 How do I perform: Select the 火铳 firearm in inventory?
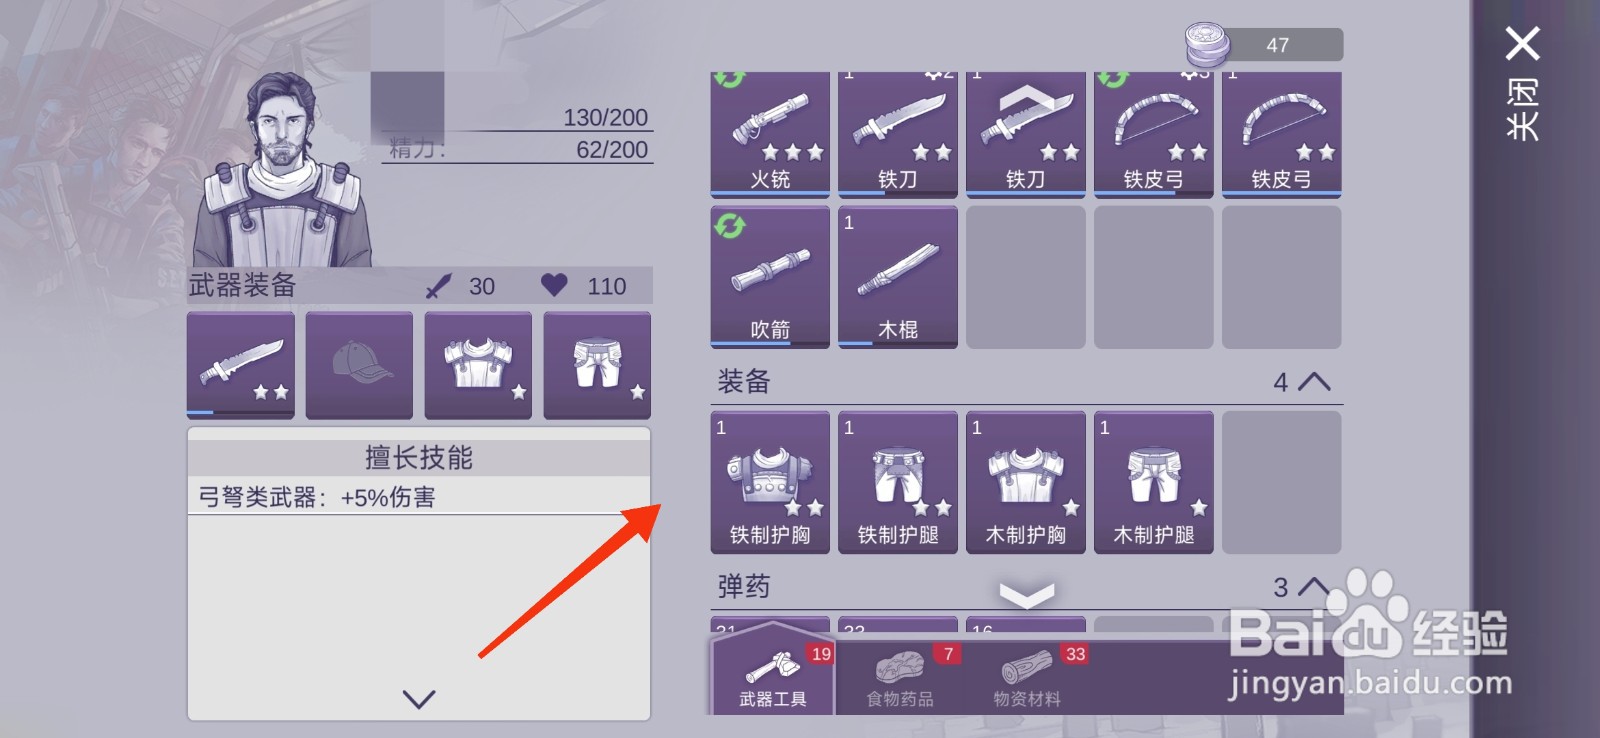click(770, 134)
